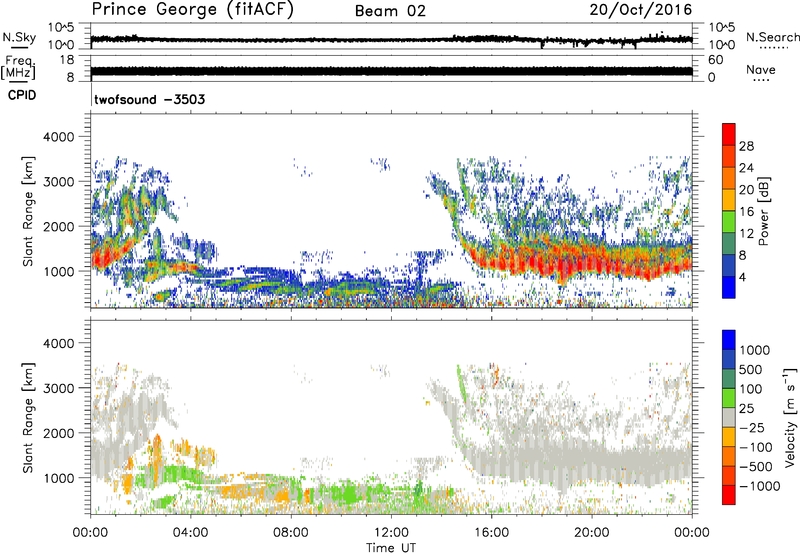Click the 'Freq. [MHz]' axis label

(18, 68)
